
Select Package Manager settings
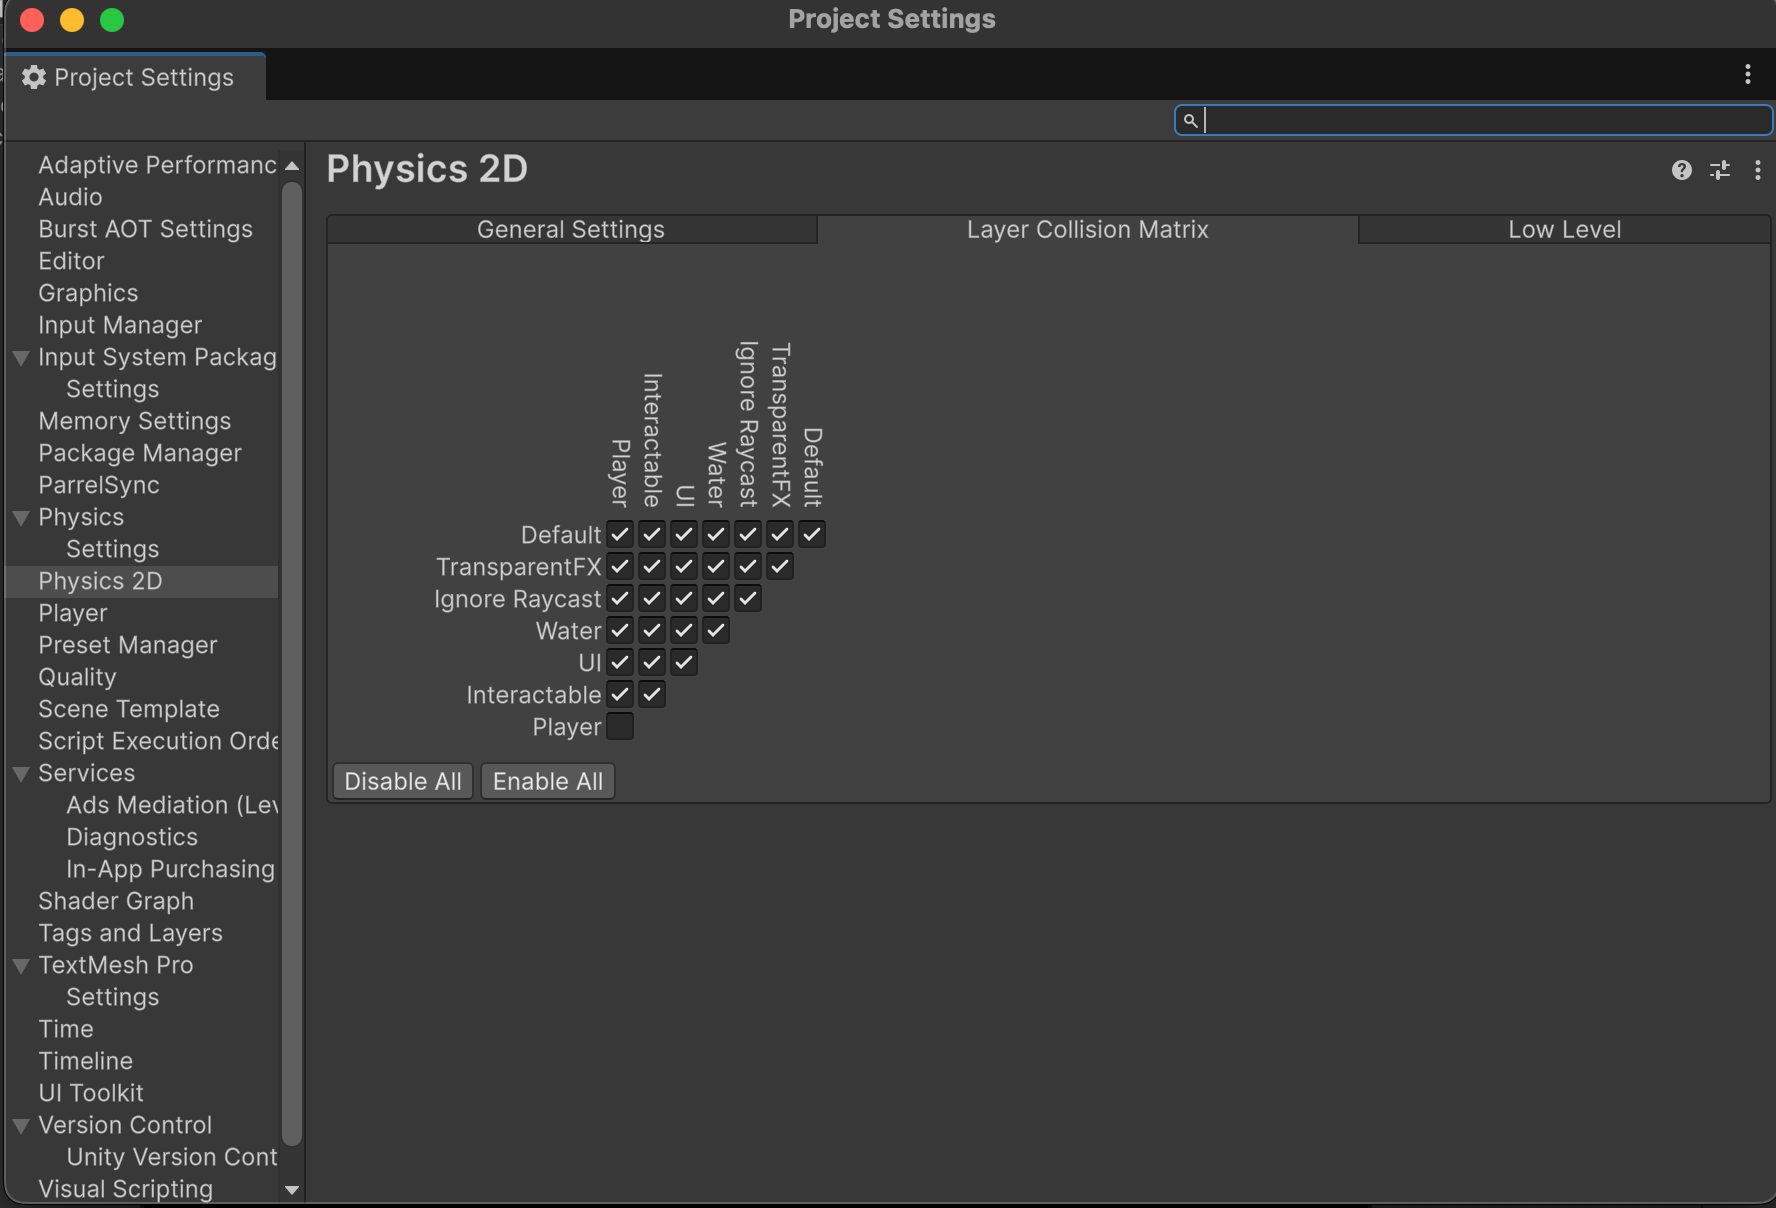click(140, 453)
